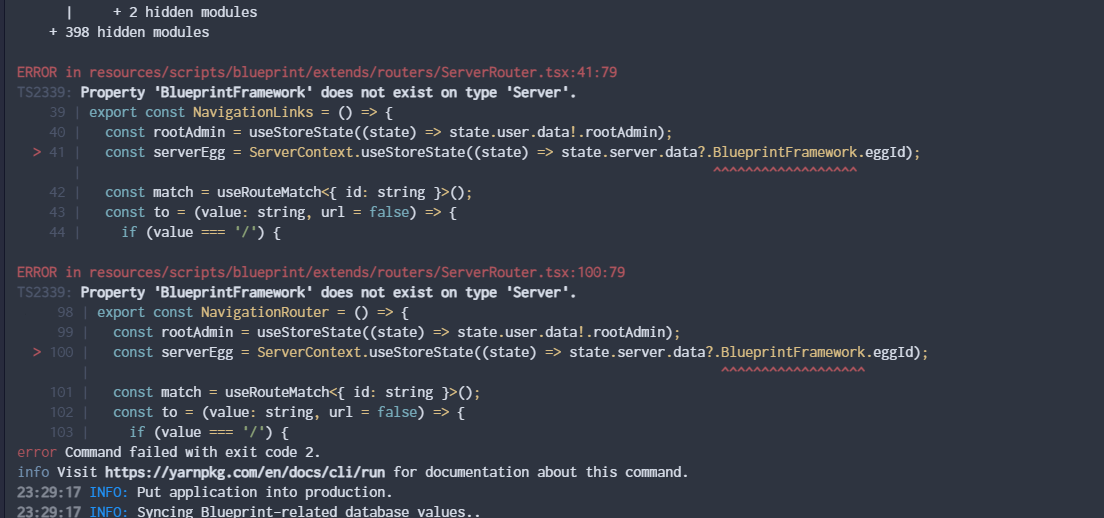Click the '+ 398 hidden modules' line
1104x518 pixels.
[129, 32]
